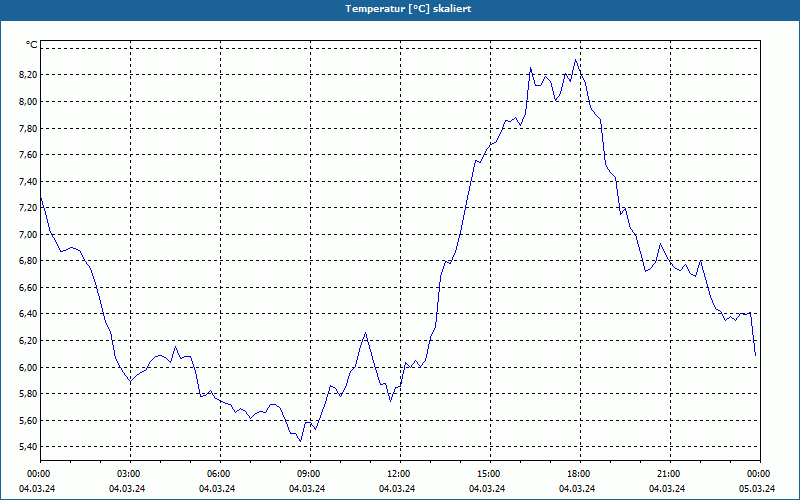800x500 pixels.
Task: Click the 7,80 y-axis value
Action: (27, 128)
